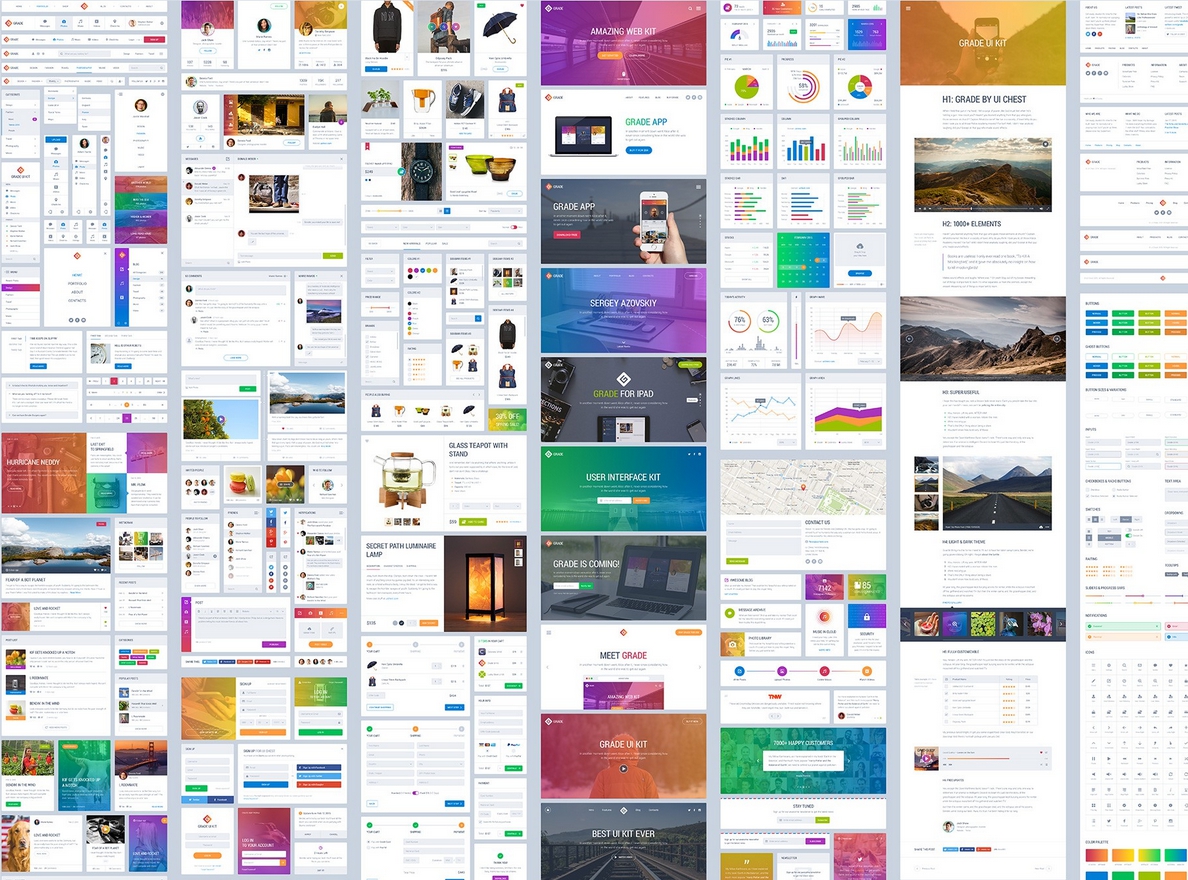Go to next month in green calendar
The height and width of the screenshot is (880, 1188).
click(824, 237)
